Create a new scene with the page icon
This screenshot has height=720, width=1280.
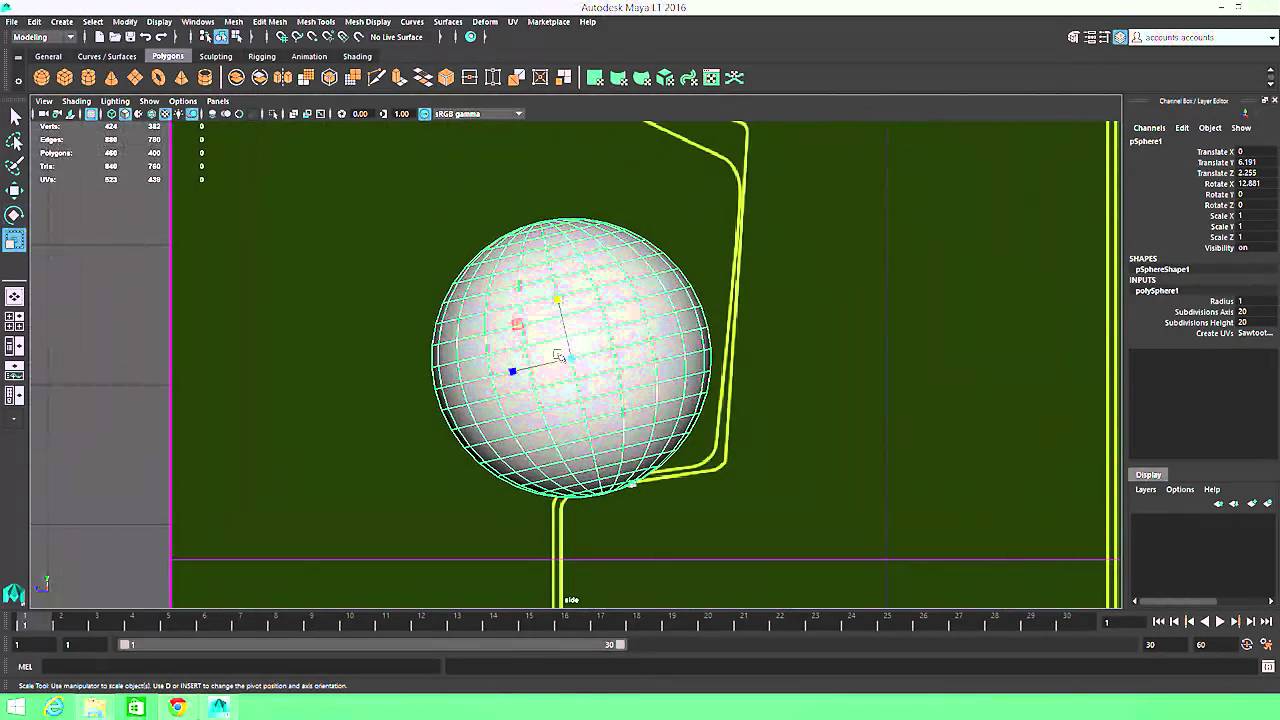99,37
